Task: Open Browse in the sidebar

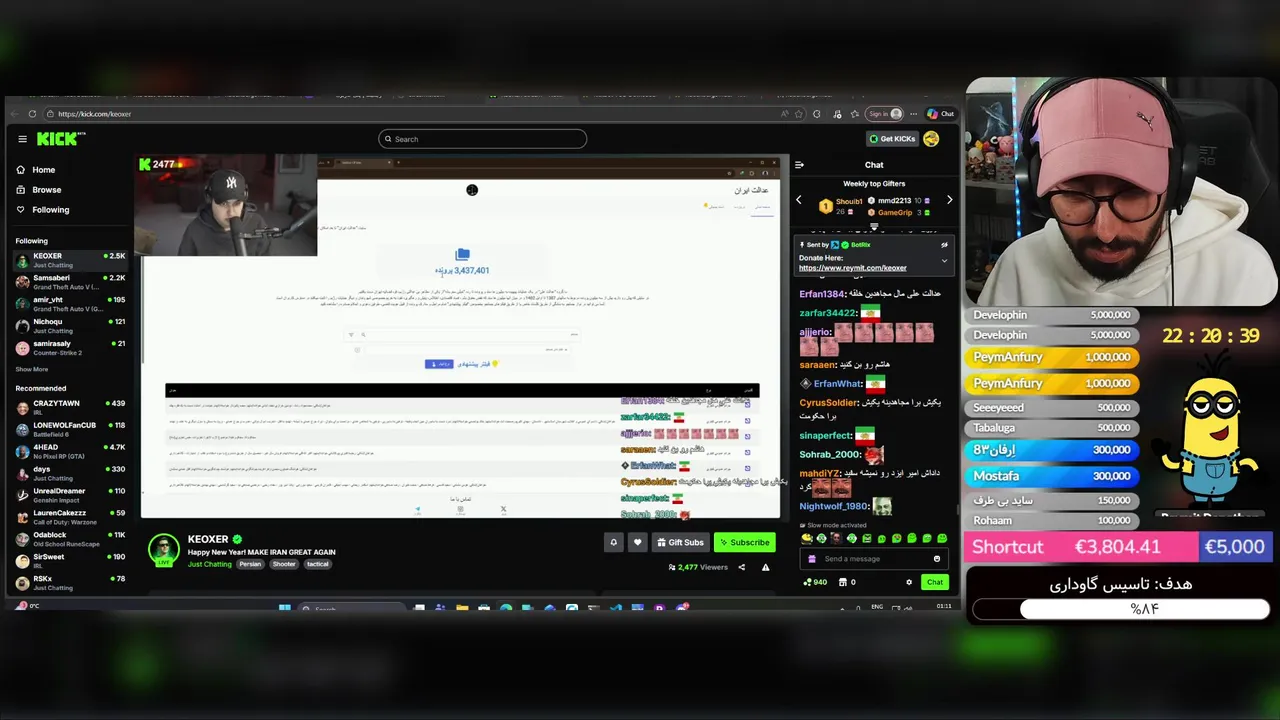Action: (x=39, y=190)
